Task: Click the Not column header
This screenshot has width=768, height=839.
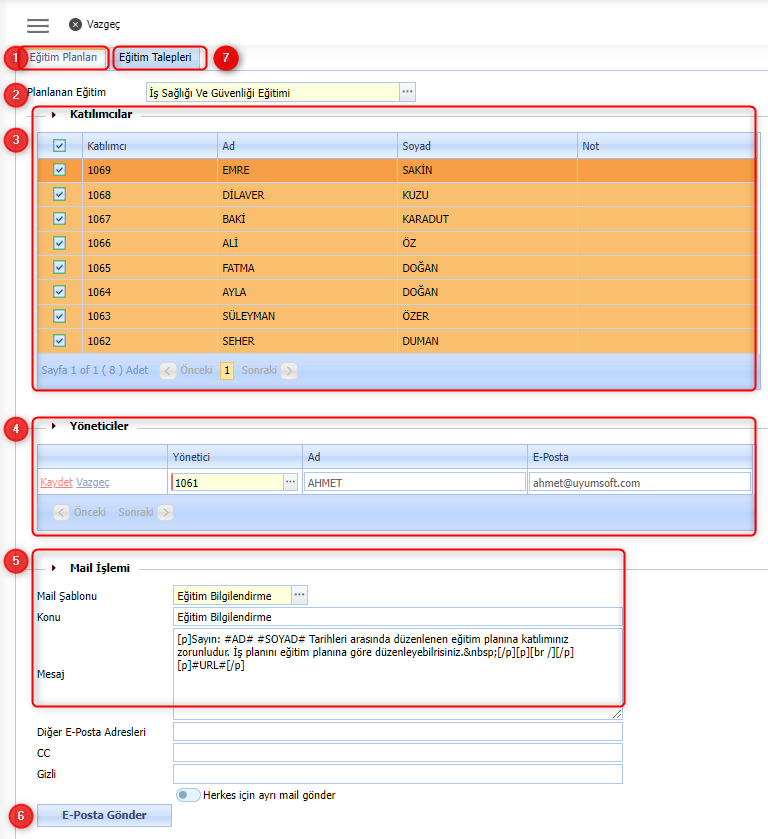Action: pos(666,146)
